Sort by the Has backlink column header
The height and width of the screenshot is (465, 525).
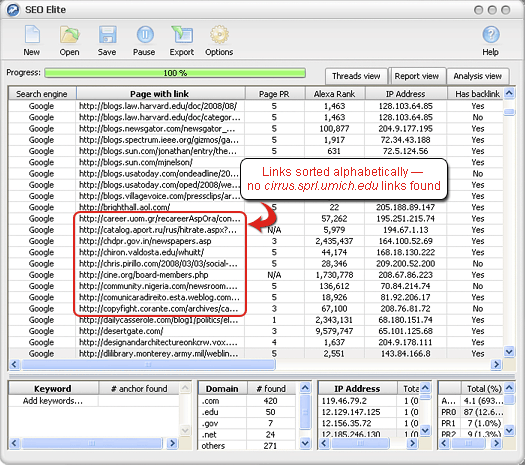[477, 94]
